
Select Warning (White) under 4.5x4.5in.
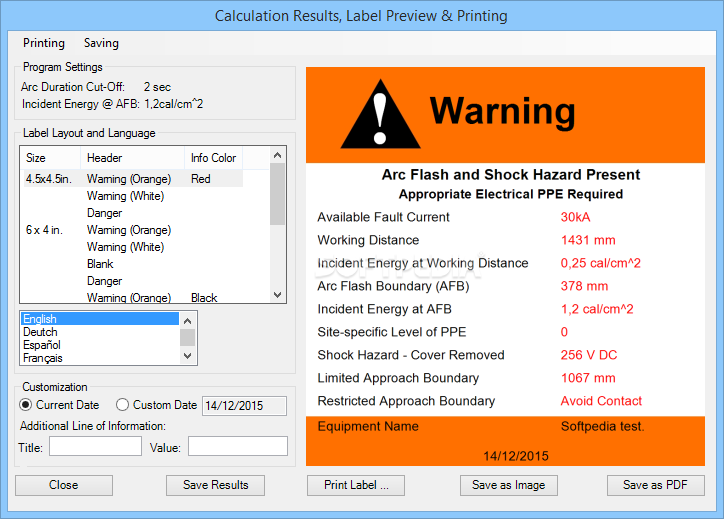tap(126, 196)
